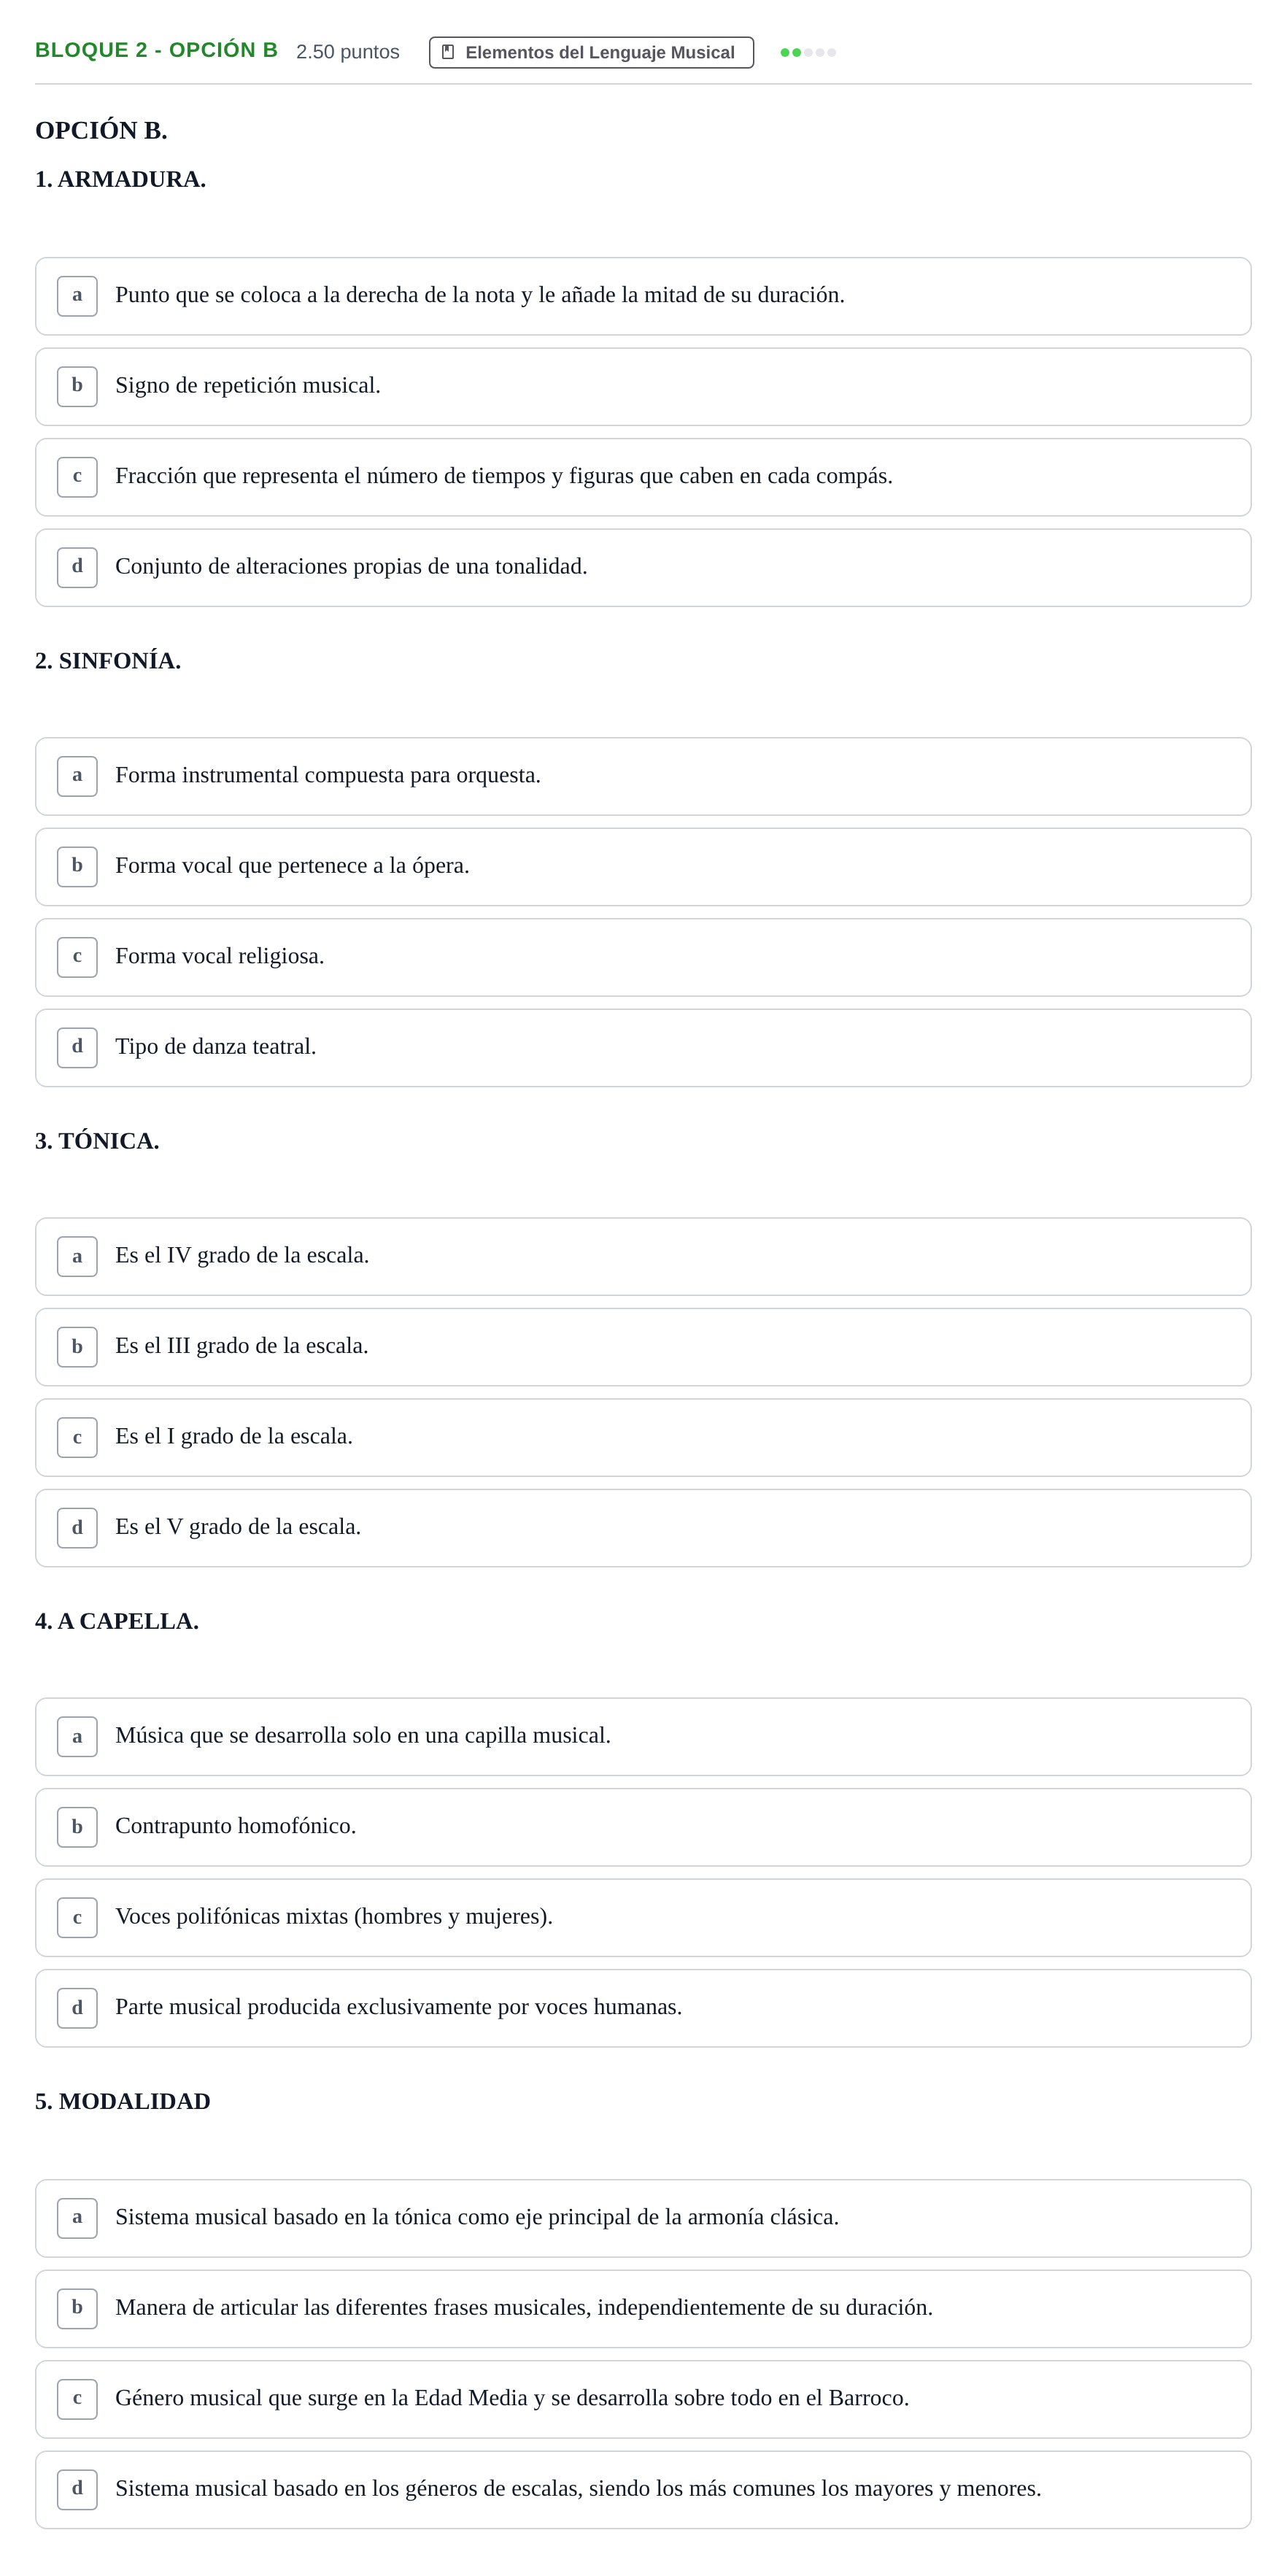This screenshot has width=1287, height=2576.
Task: Choose 'Sistema musical basado en los géneros de escalas'
Action: 643,2490
